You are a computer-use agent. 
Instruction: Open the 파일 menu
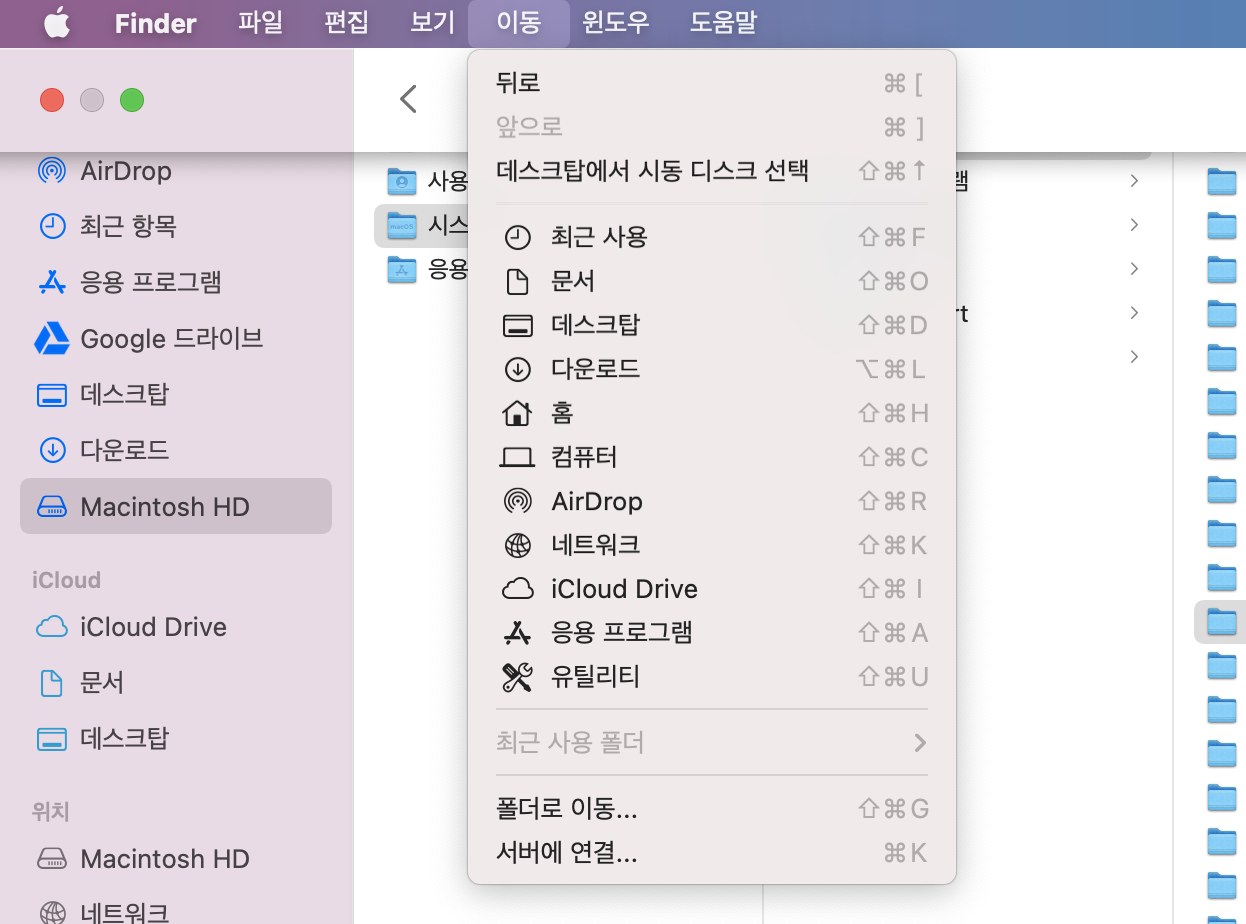(261, 23)
